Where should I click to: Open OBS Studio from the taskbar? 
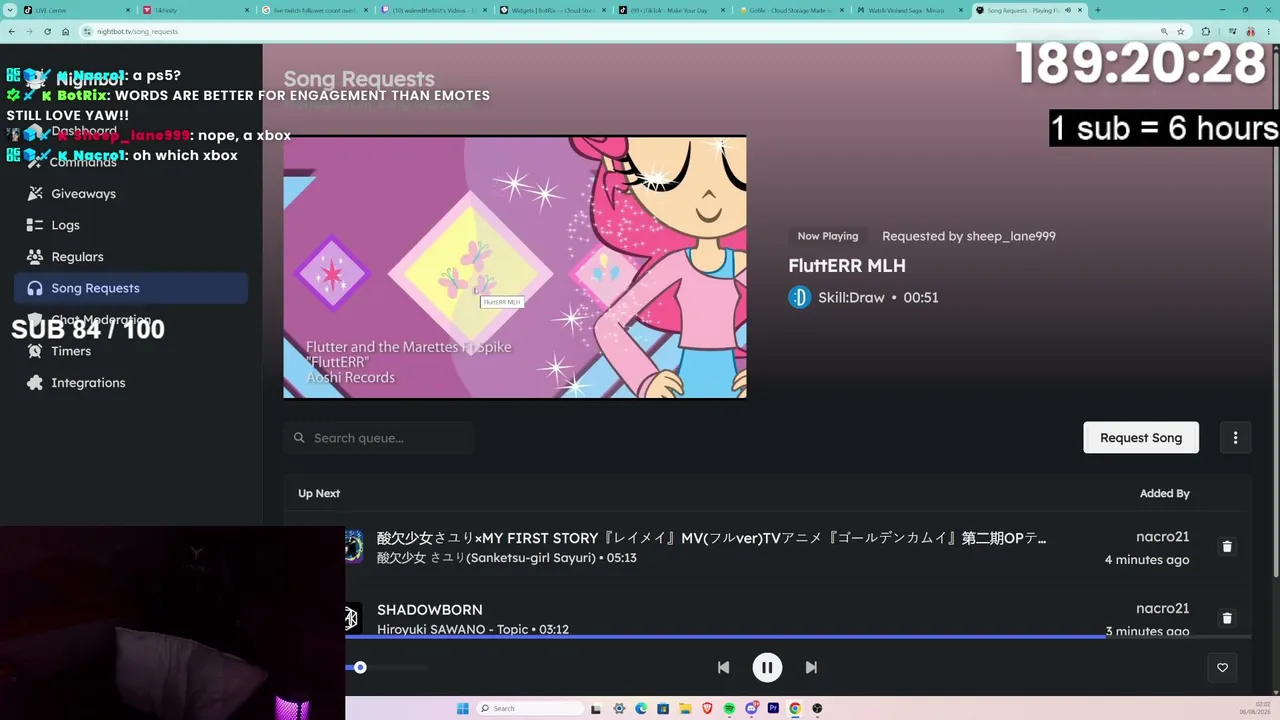click(817, 708)
